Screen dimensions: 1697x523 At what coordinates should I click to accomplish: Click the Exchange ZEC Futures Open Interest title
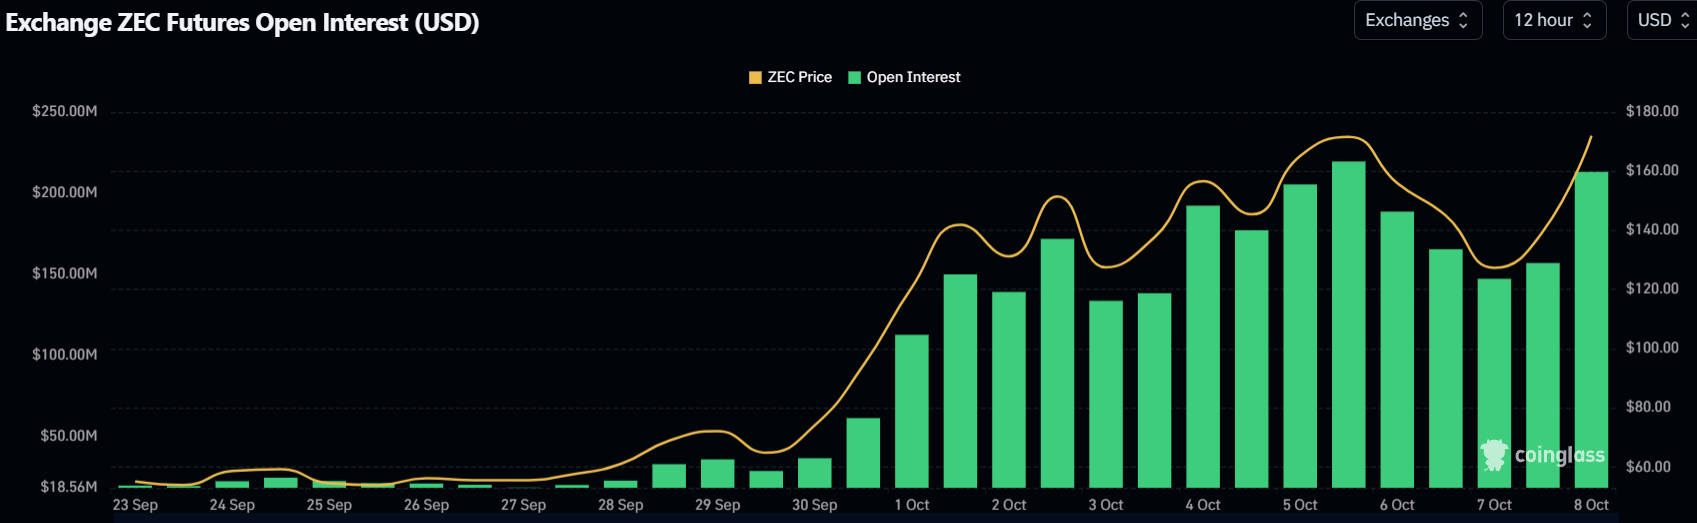tap(242, 22)
